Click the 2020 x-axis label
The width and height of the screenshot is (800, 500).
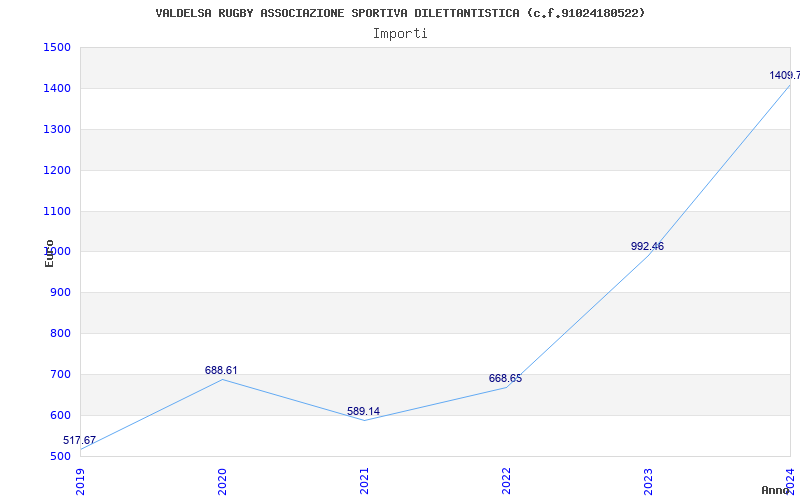pyautogui.click(x=222, y=481)
